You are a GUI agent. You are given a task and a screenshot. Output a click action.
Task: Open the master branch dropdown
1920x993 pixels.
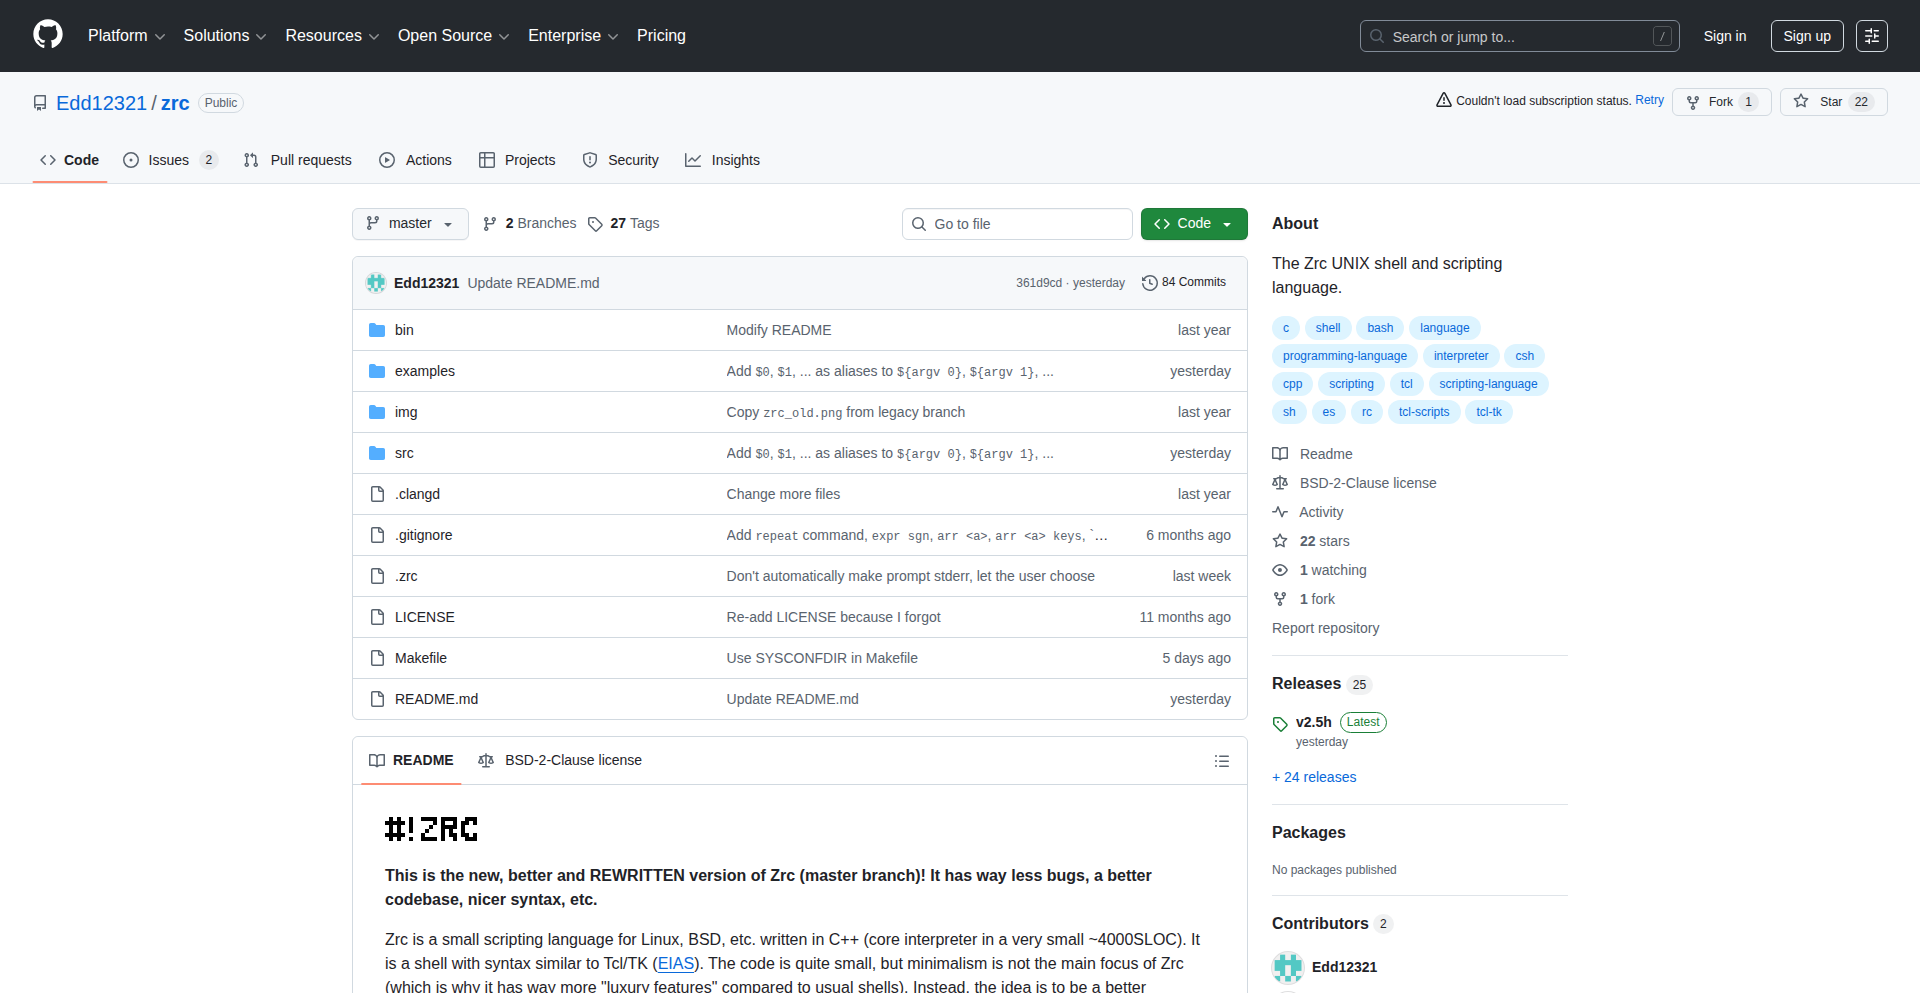410,224
